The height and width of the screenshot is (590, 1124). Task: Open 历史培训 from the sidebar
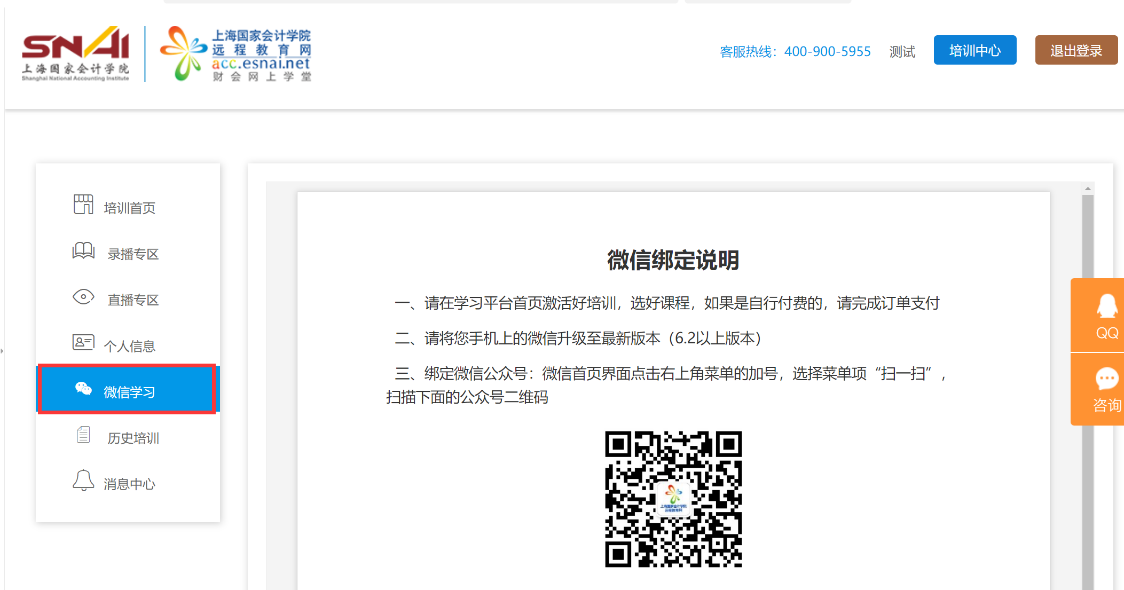pos(133,438)
